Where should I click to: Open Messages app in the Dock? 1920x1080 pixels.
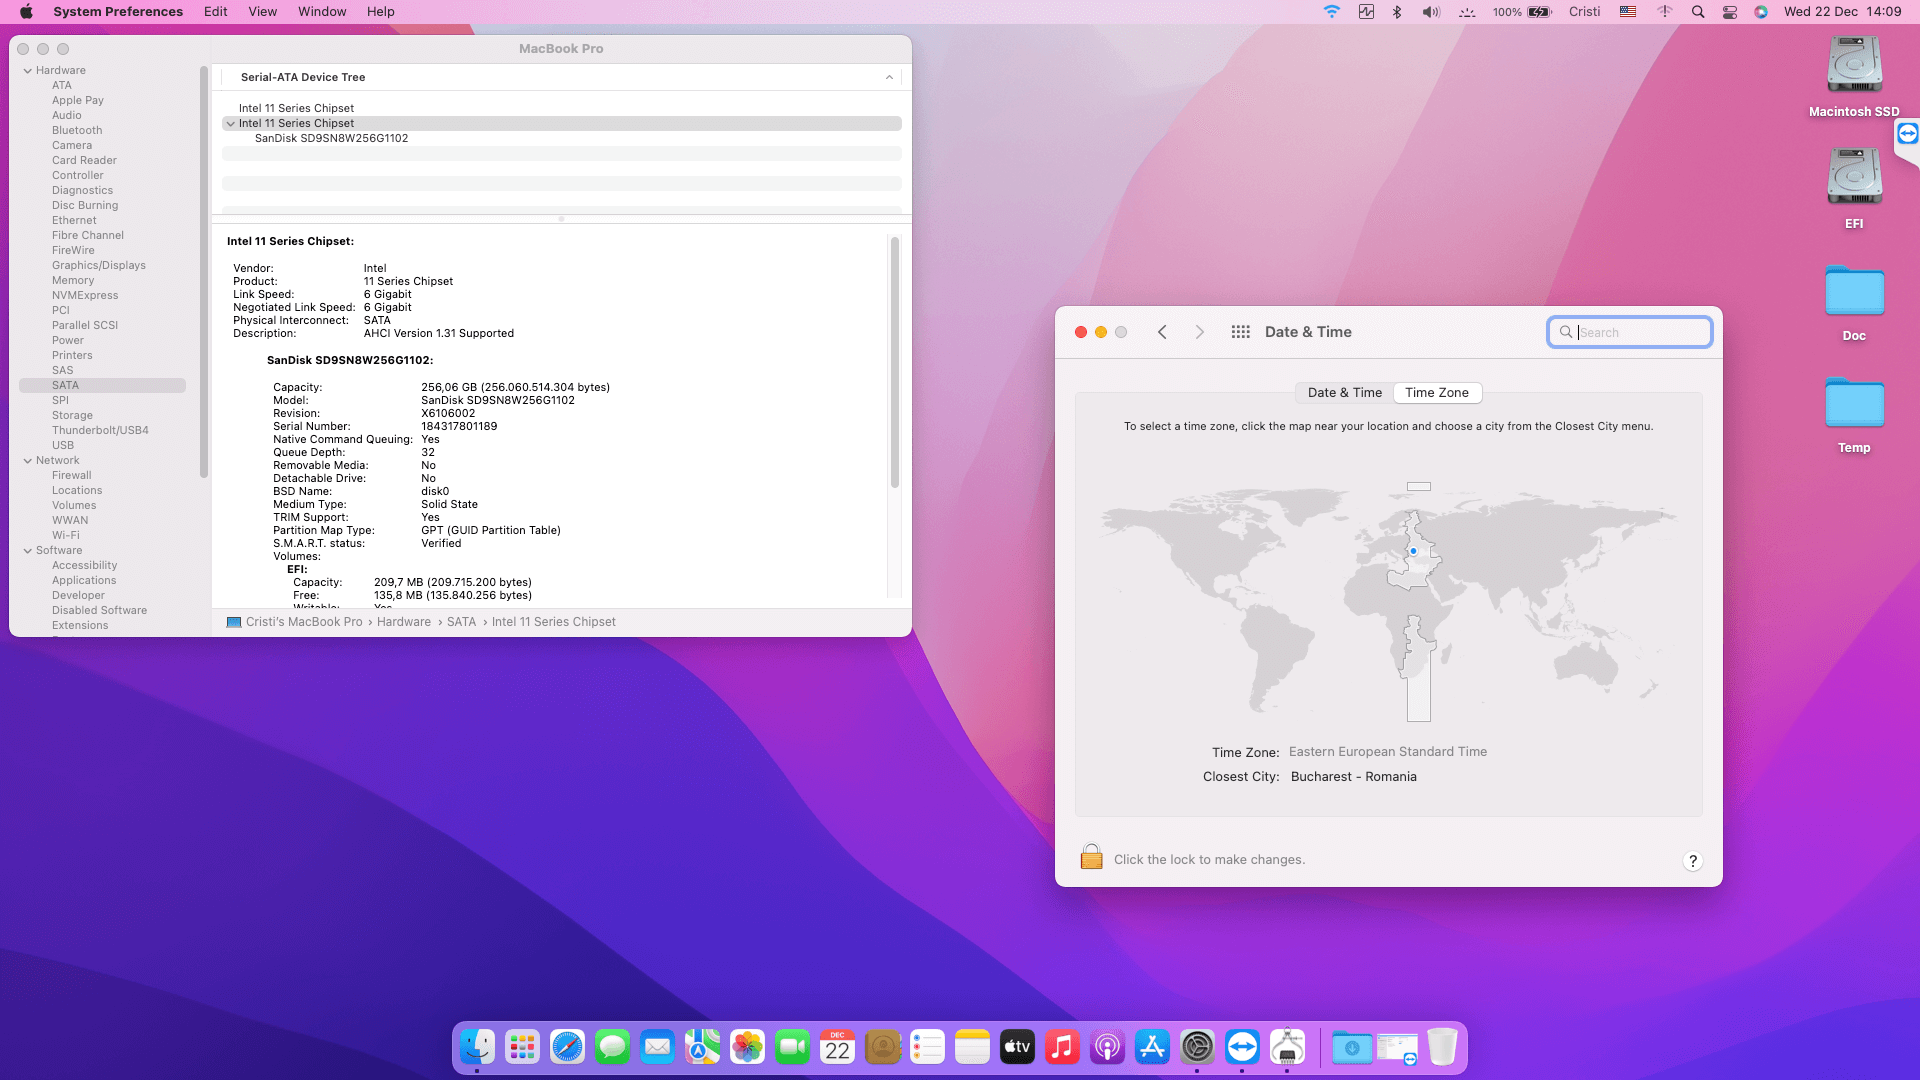[x=612, y=1047]
